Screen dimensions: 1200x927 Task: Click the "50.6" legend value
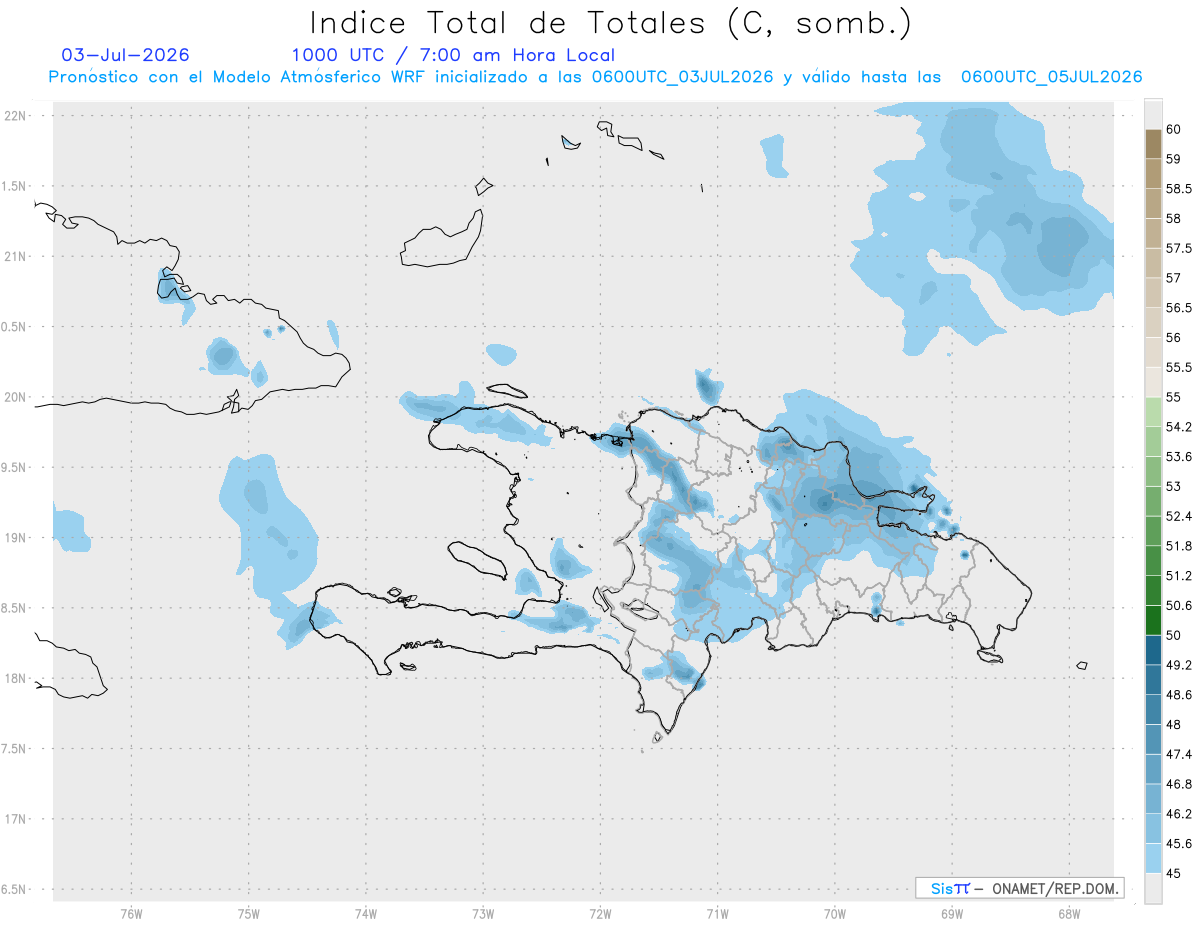tap(1178, 605)
